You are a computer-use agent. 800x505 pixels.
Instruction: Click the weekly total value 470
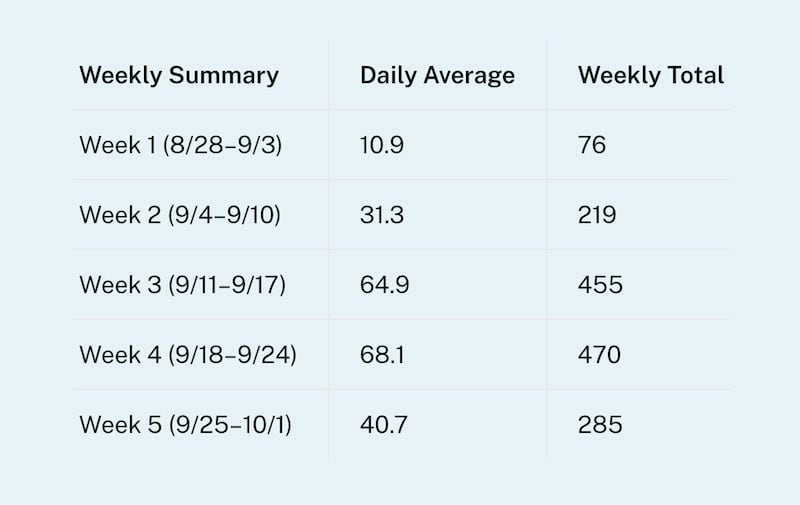coord(599,355)
